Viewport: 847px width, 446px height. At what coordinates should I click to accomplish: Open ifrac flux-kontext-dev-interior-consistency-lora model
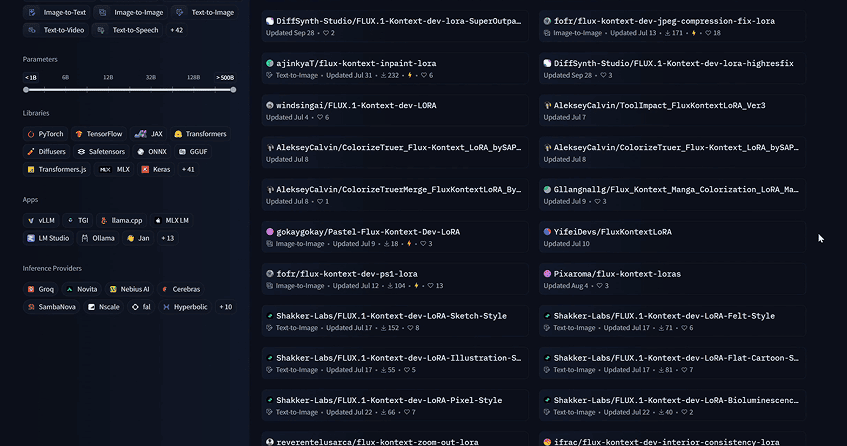[673, 439]
